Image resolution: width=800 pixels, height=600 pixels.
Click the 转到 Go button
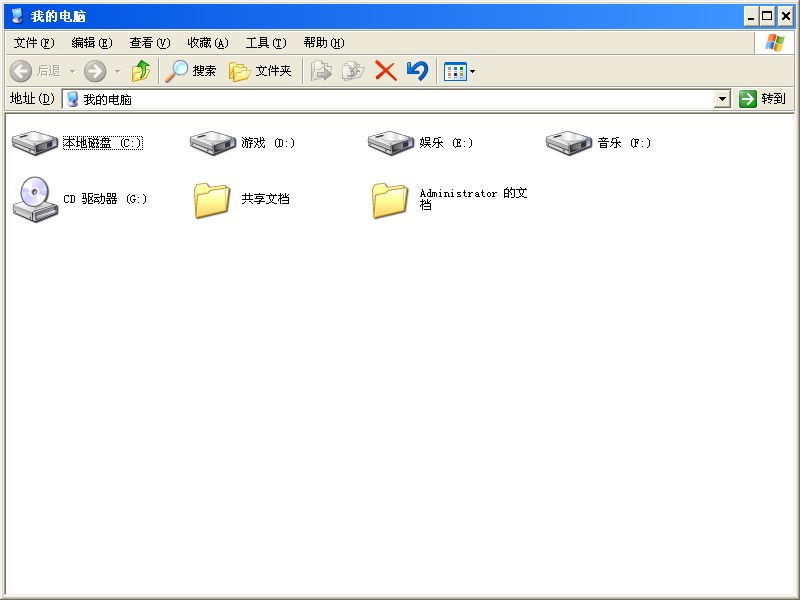(x=763, y=98)
